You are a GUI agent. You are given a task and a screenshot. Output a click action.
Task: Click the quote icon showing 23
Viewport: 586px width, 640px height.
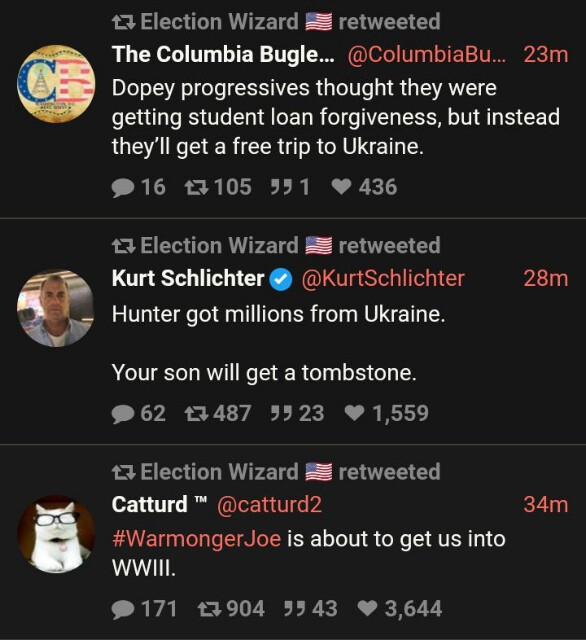point(282,413)
